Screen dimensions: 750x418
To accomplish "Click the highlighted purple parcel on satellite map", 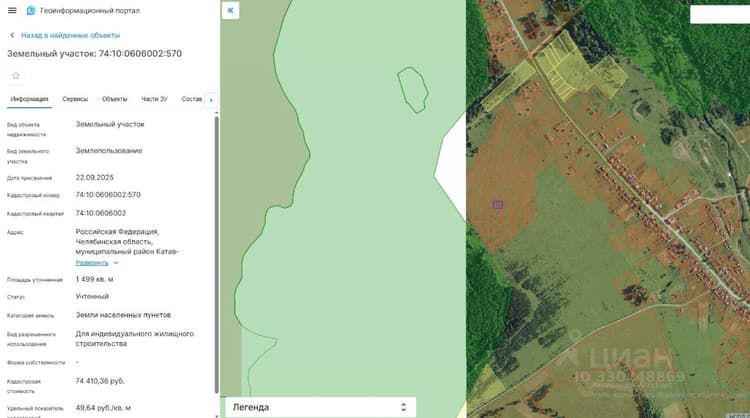I will [x=498, y=204].
